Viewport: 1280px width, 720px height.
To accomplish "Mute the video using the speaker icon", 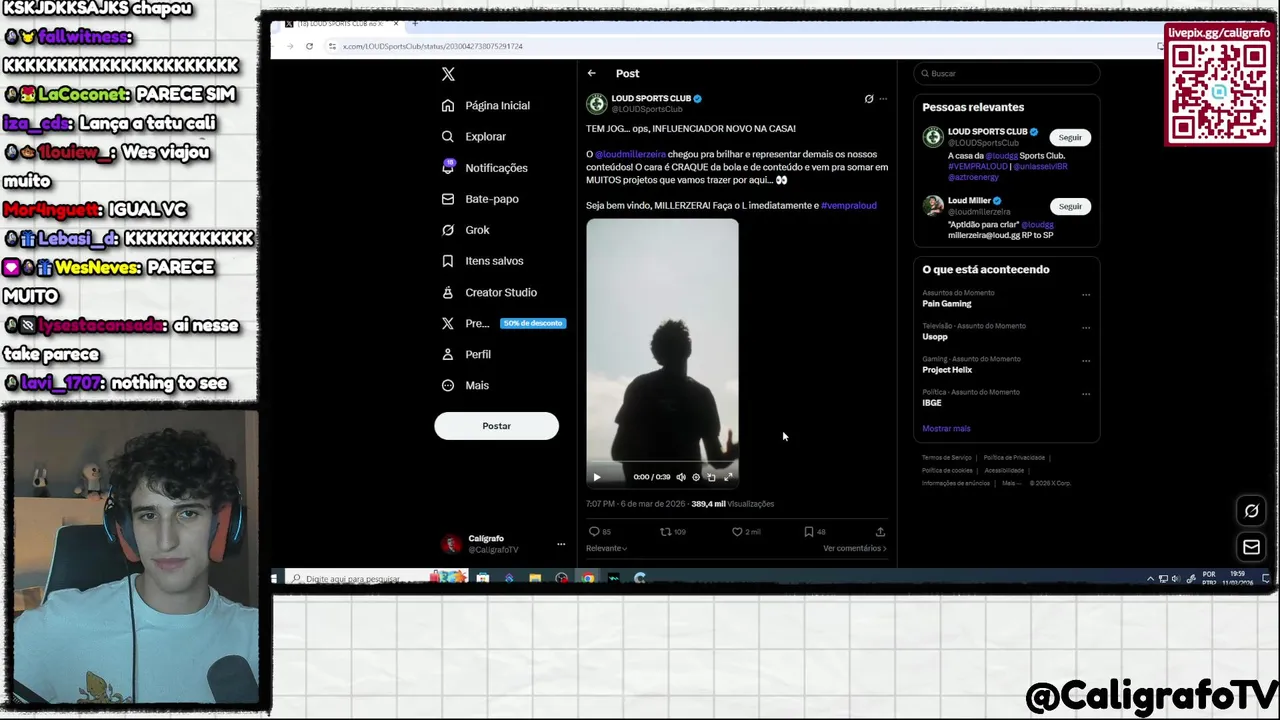I will [681, 477].
